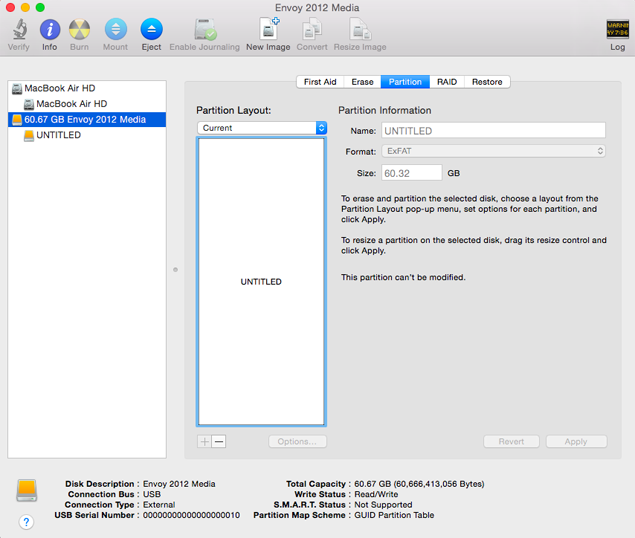635x538 pixels.
Task: Click the Burn toolbar icon
Action: click(x=79, y=30)
